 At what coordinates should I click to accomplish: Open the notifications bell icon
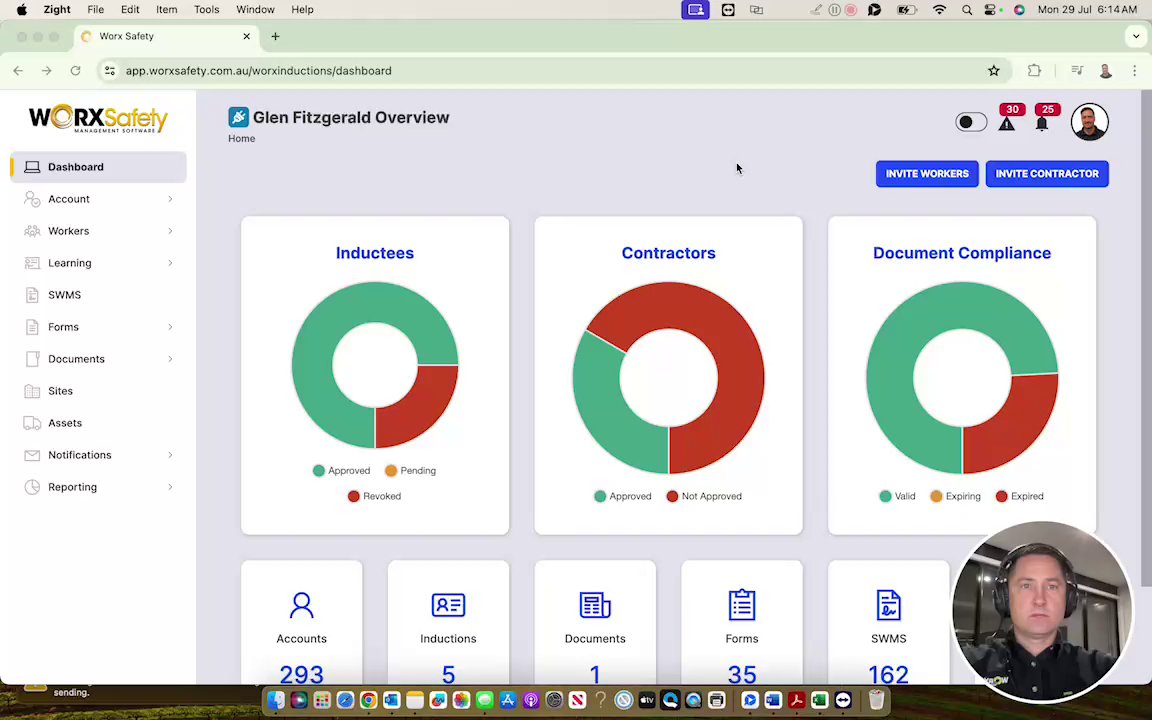1042,123
